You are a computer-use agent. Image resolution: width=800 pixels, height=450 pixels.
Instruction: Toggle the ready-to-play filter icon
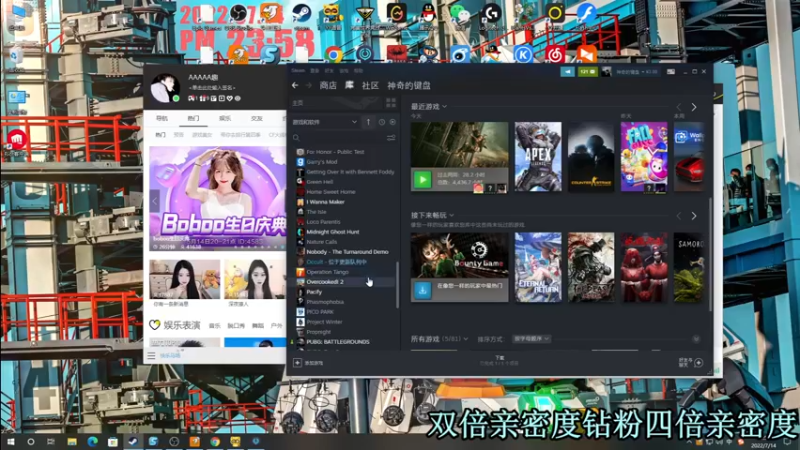click(392, 122)
